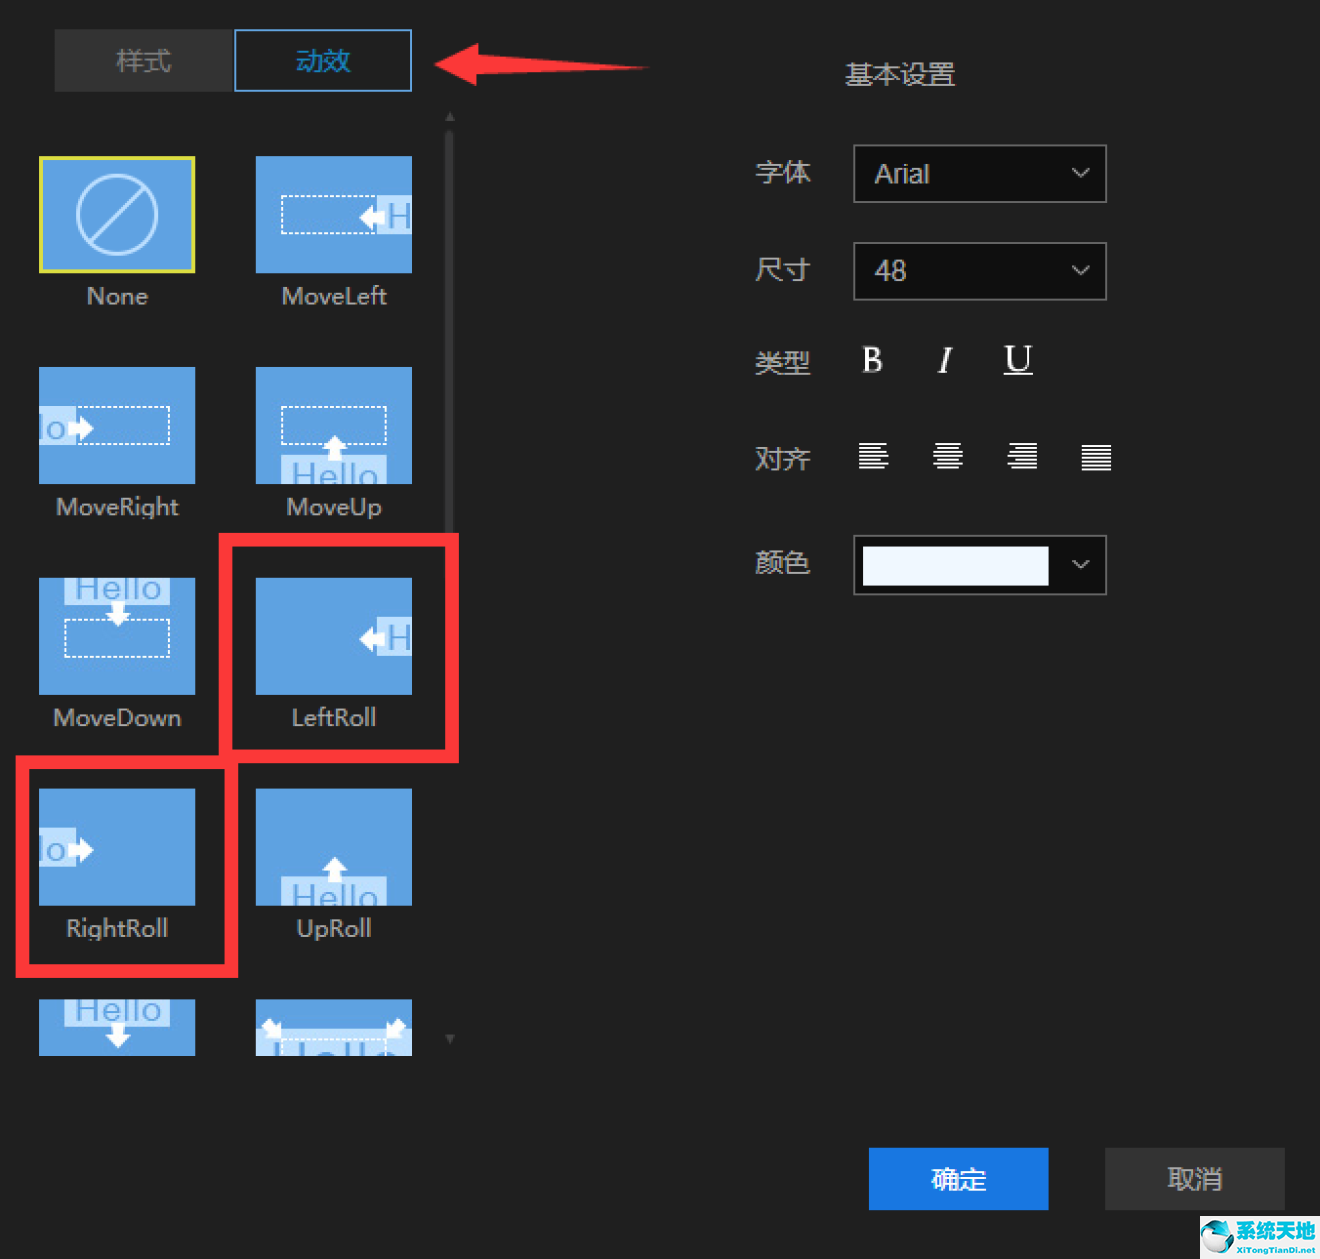Expand the font size 48 dropdown
Screen dimensions: 1320x1259
point(979,271)
